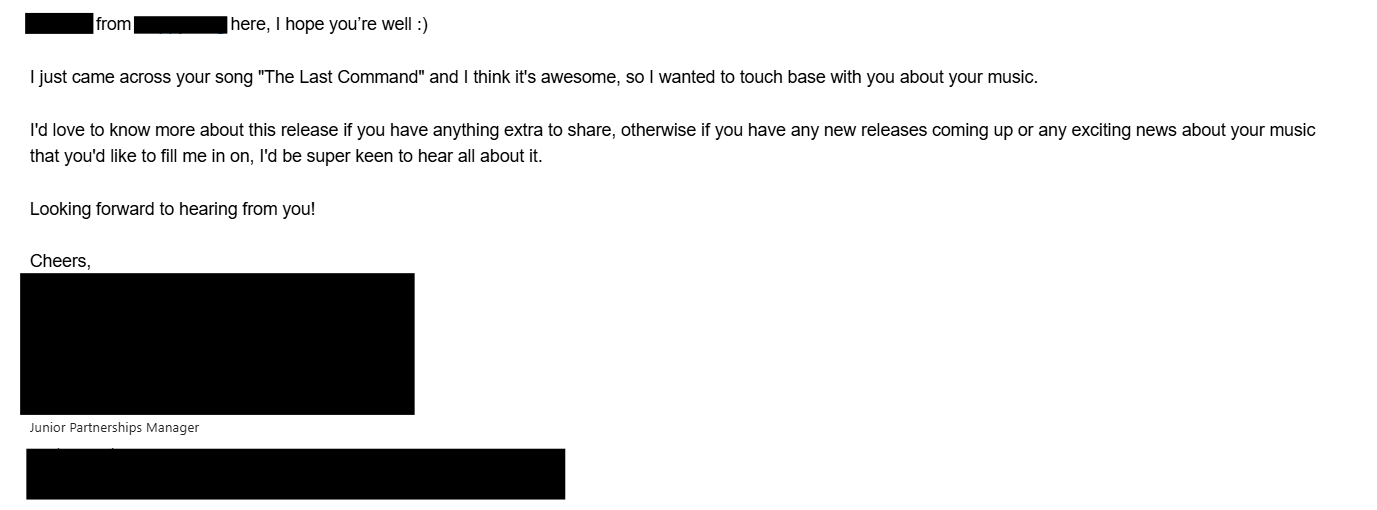Click the large redacted signature block

click(x=217, y=343)
